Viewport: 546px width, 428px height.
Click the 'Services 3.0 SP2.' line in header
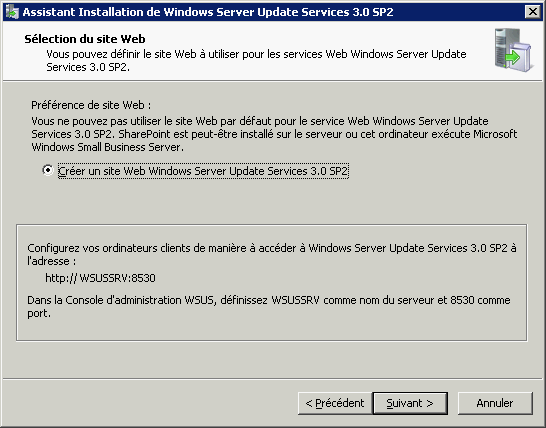click(88, 67)
